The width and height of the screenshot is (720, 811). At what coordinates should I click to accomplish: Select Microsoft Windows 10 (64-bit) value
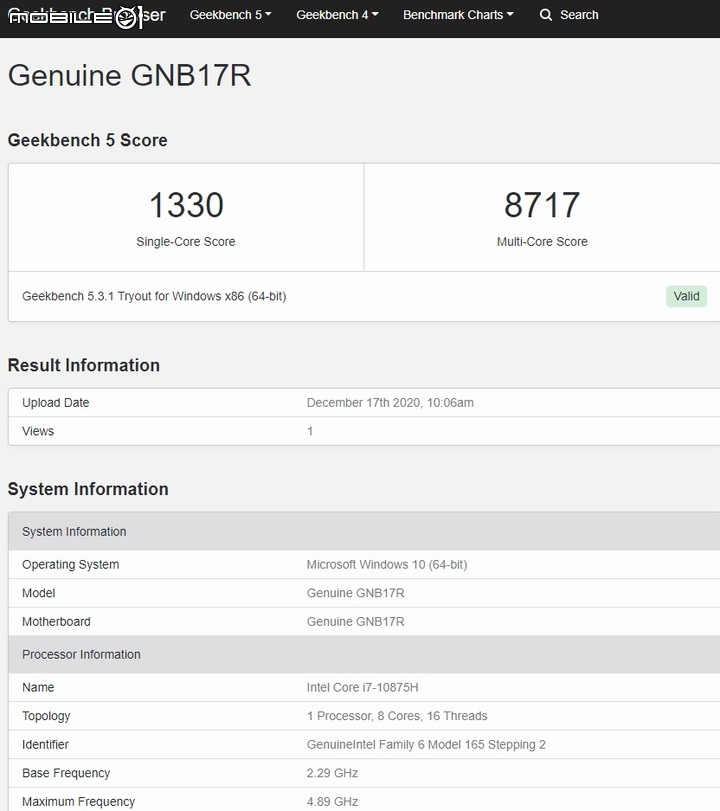[x=387, y=565]
